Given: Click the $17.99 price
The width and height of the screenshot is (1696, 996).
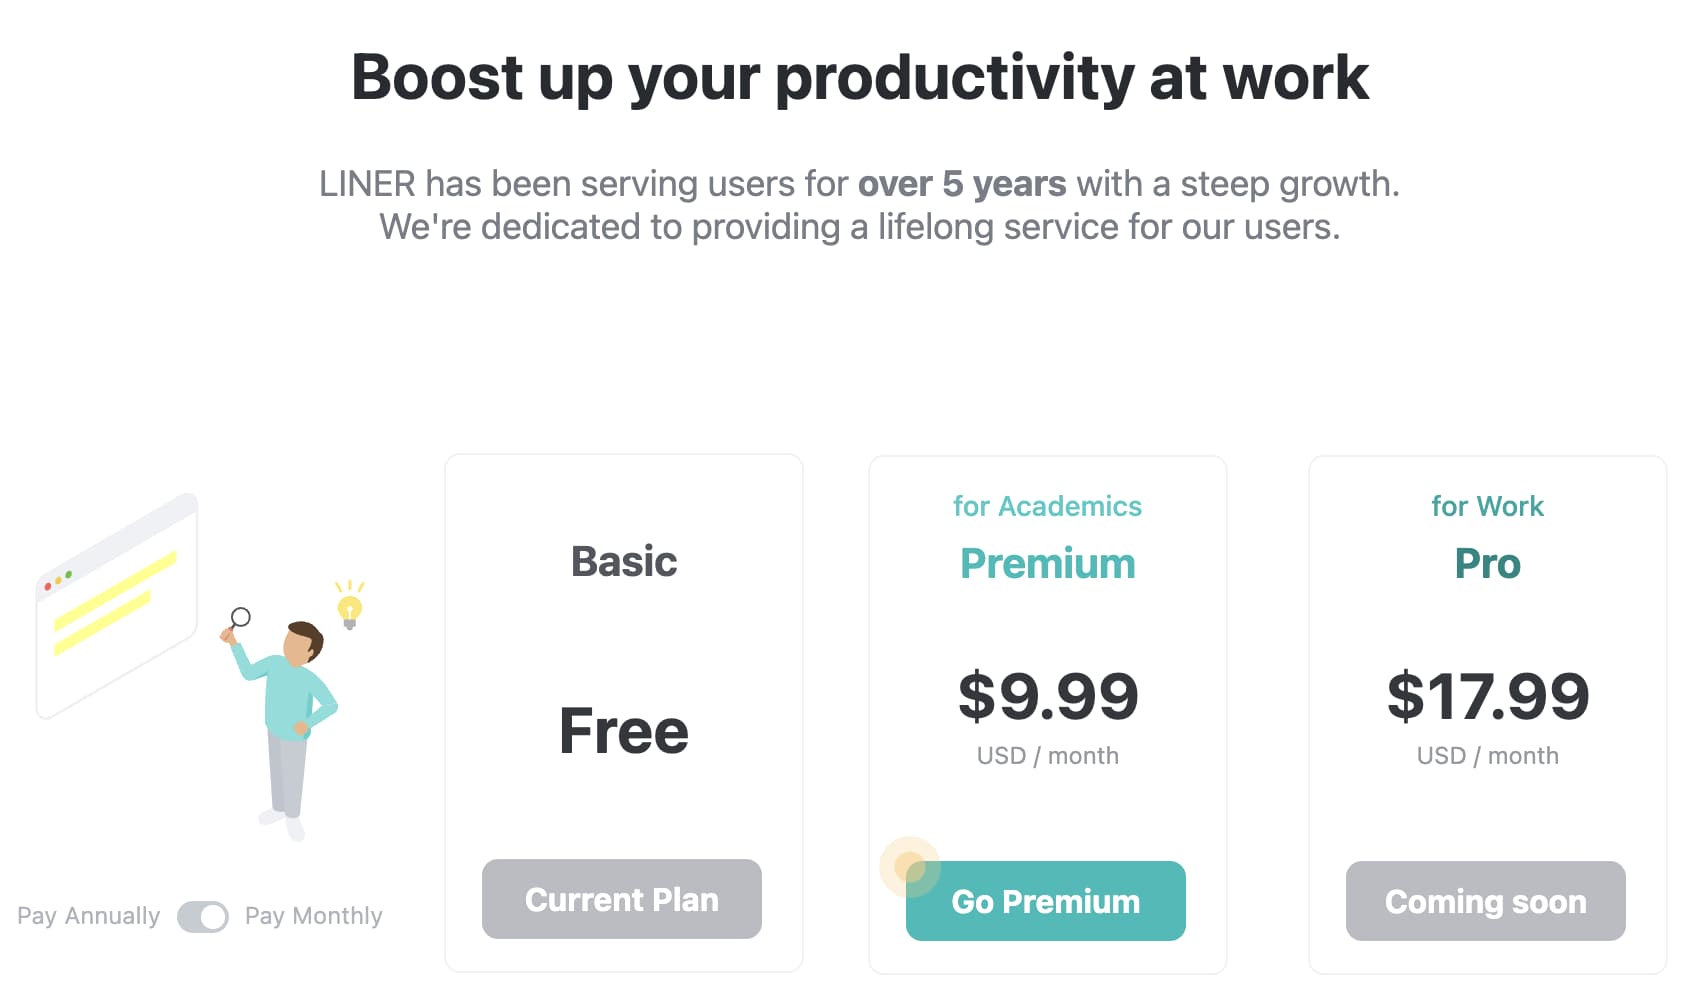Looking at the screenshot, I should click(x=1488, y=697).
